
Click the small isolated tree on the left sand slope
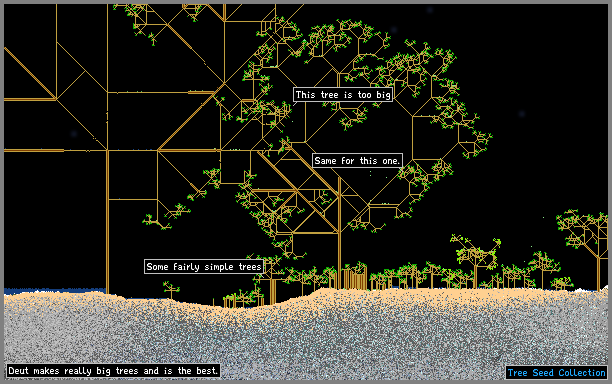pyautogui.click(x=171, y=290)
